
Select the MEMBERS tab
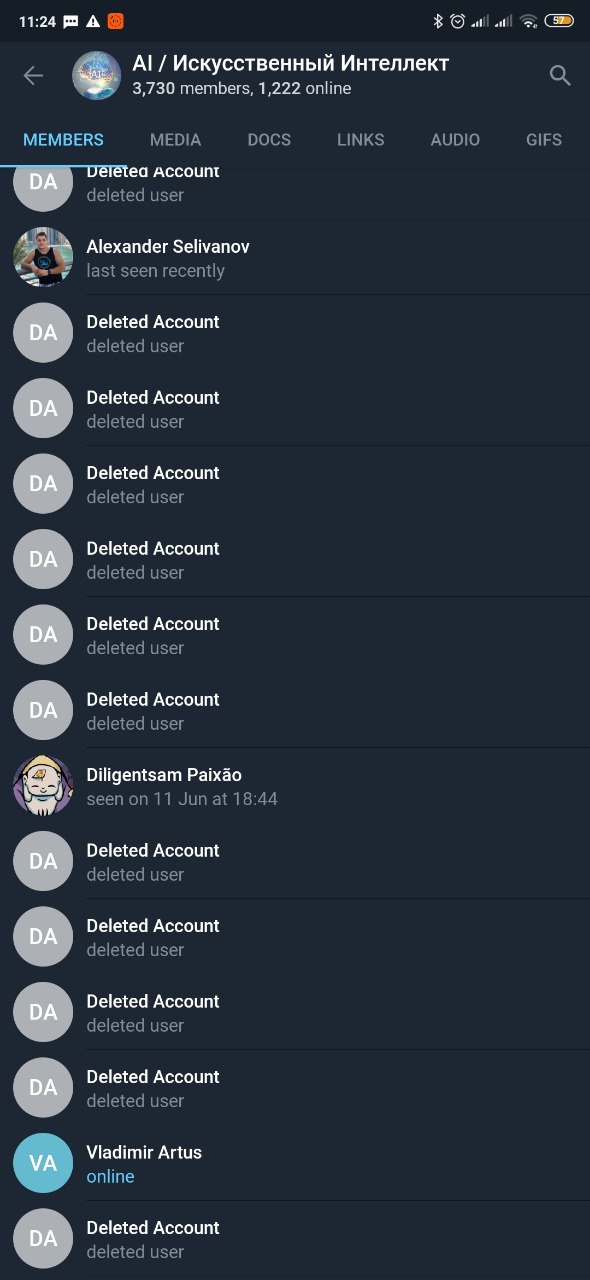(x=63, y=140)
